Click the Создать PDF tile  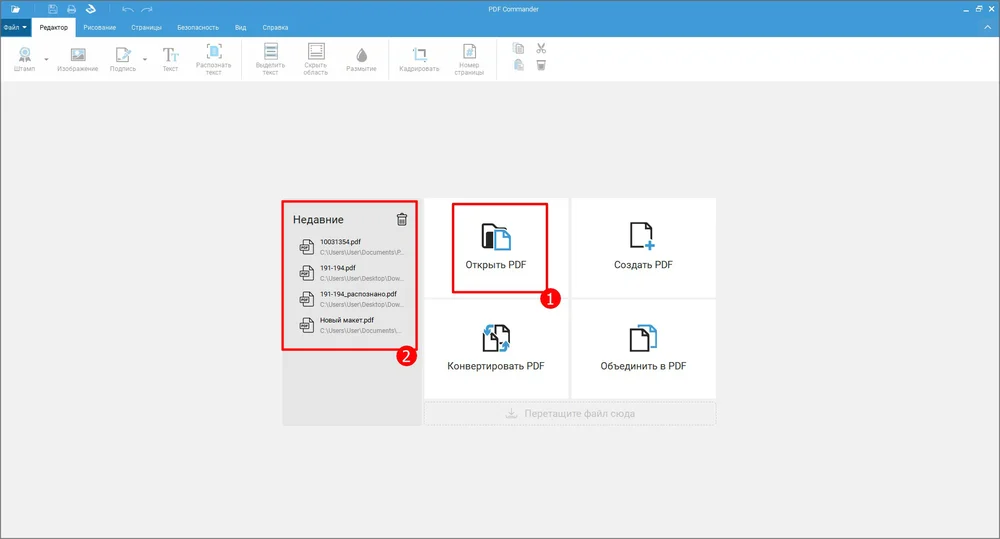pos(643,247)
